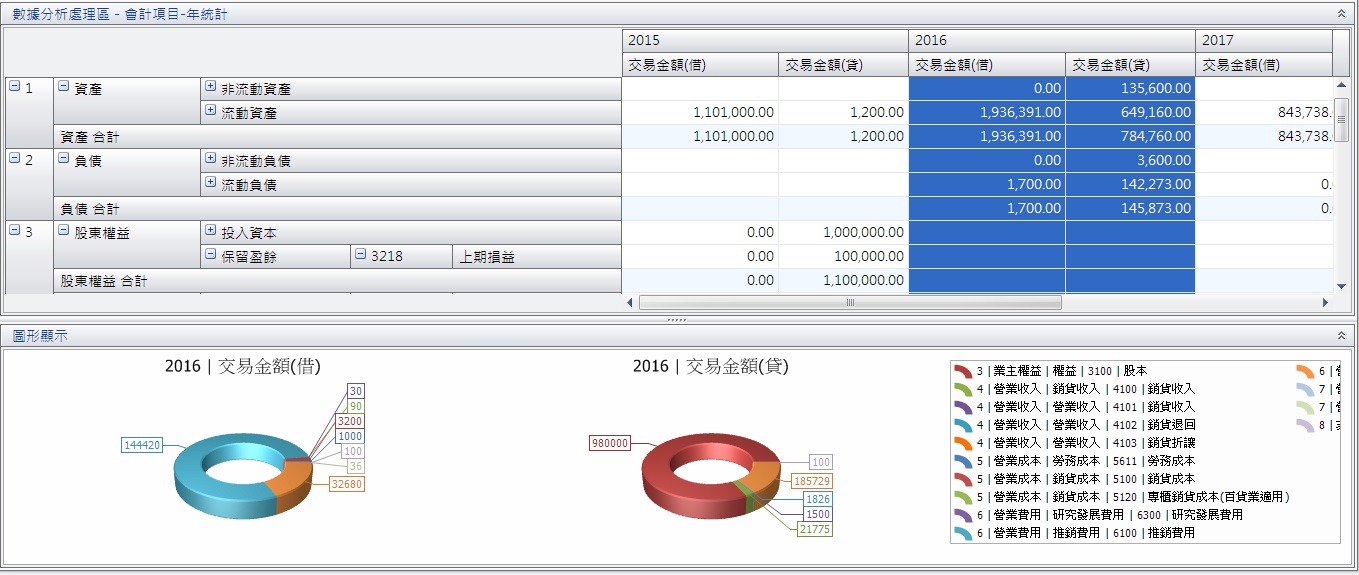Click the 21775 data label on credit chart
1359x575 pixels.
pos(815,529)
